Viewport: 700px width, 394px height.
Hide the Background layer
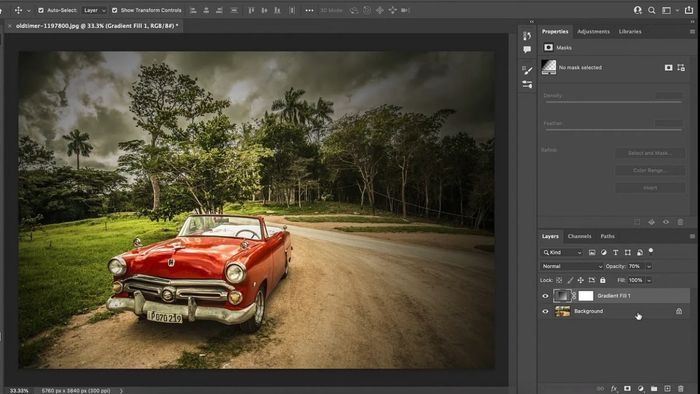545,311
